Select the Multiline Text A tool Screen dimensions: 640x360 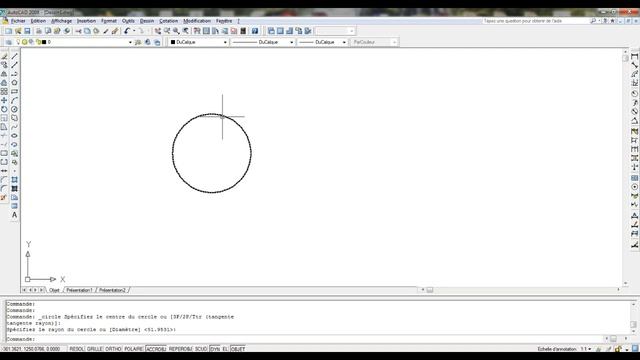(15, 215)
